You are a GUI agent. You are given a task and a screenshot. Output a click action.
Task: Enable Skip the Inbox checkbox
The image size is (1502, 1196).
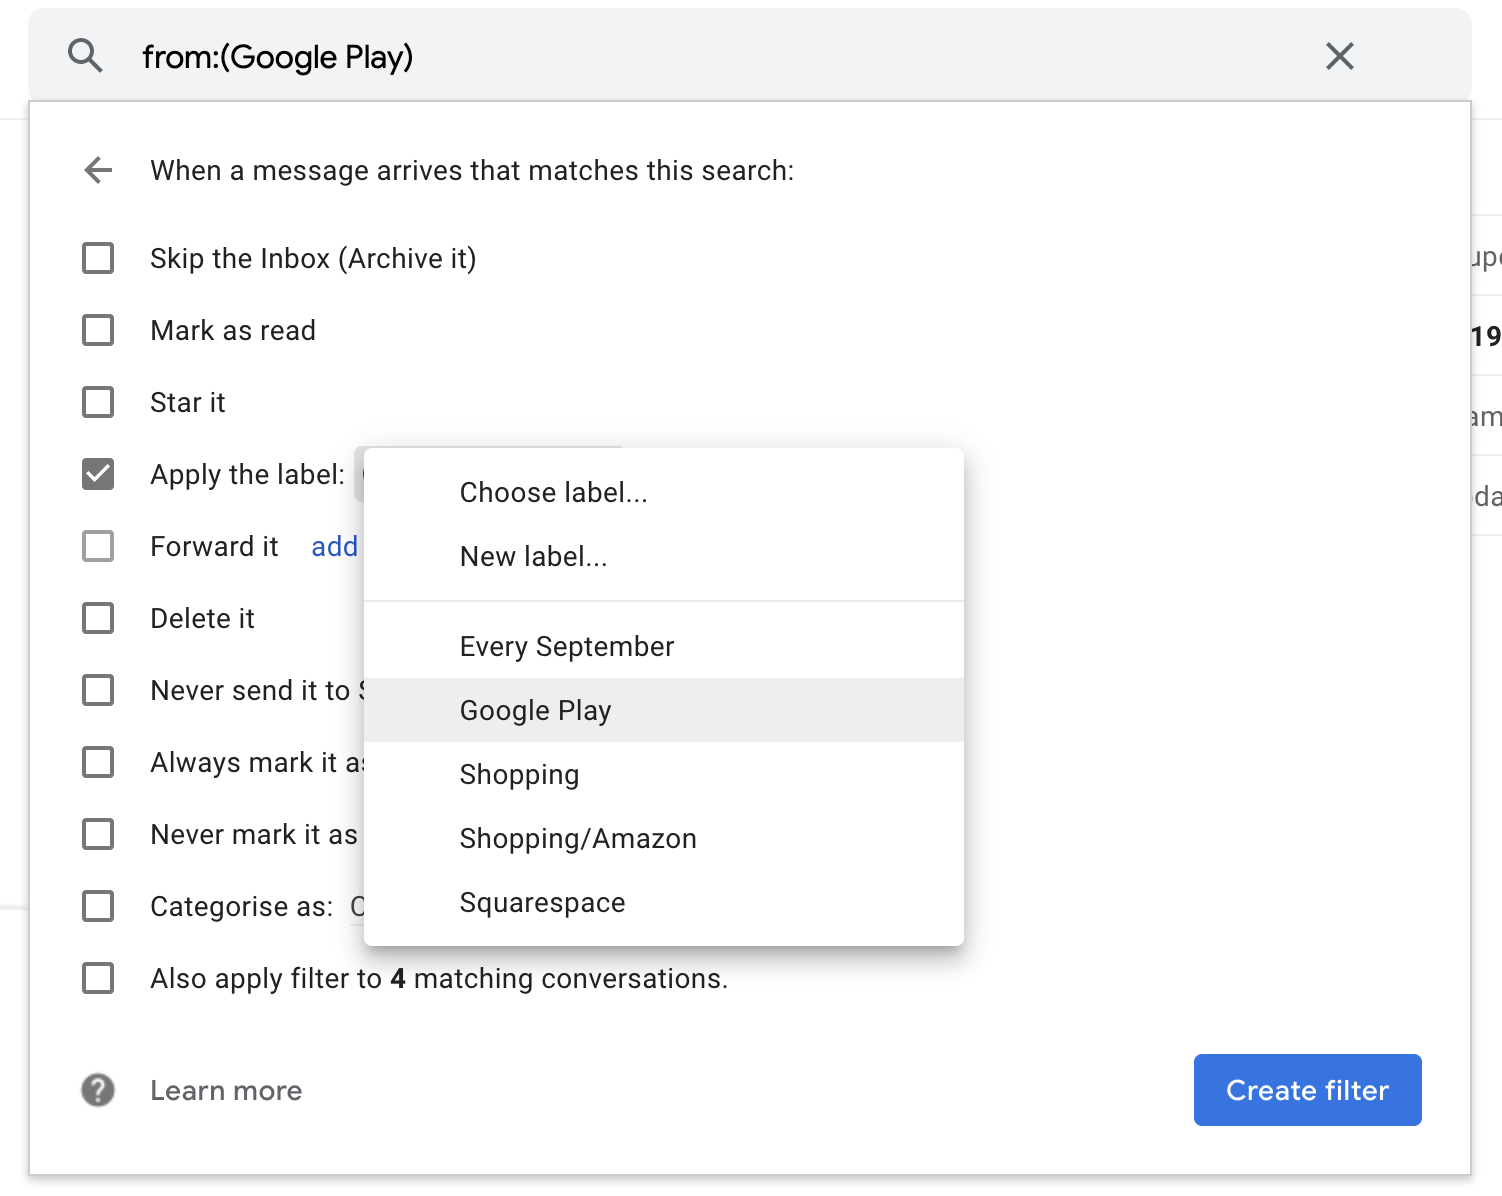click(x=98, y=258)
